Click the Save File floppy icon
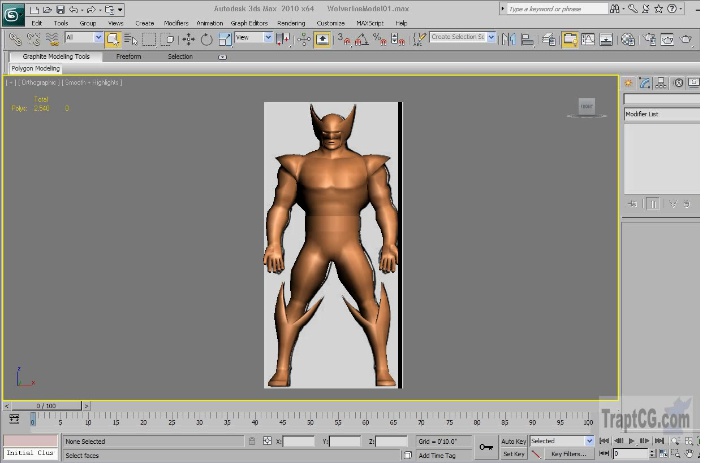 pyautogui.click(x=60, y=9)
